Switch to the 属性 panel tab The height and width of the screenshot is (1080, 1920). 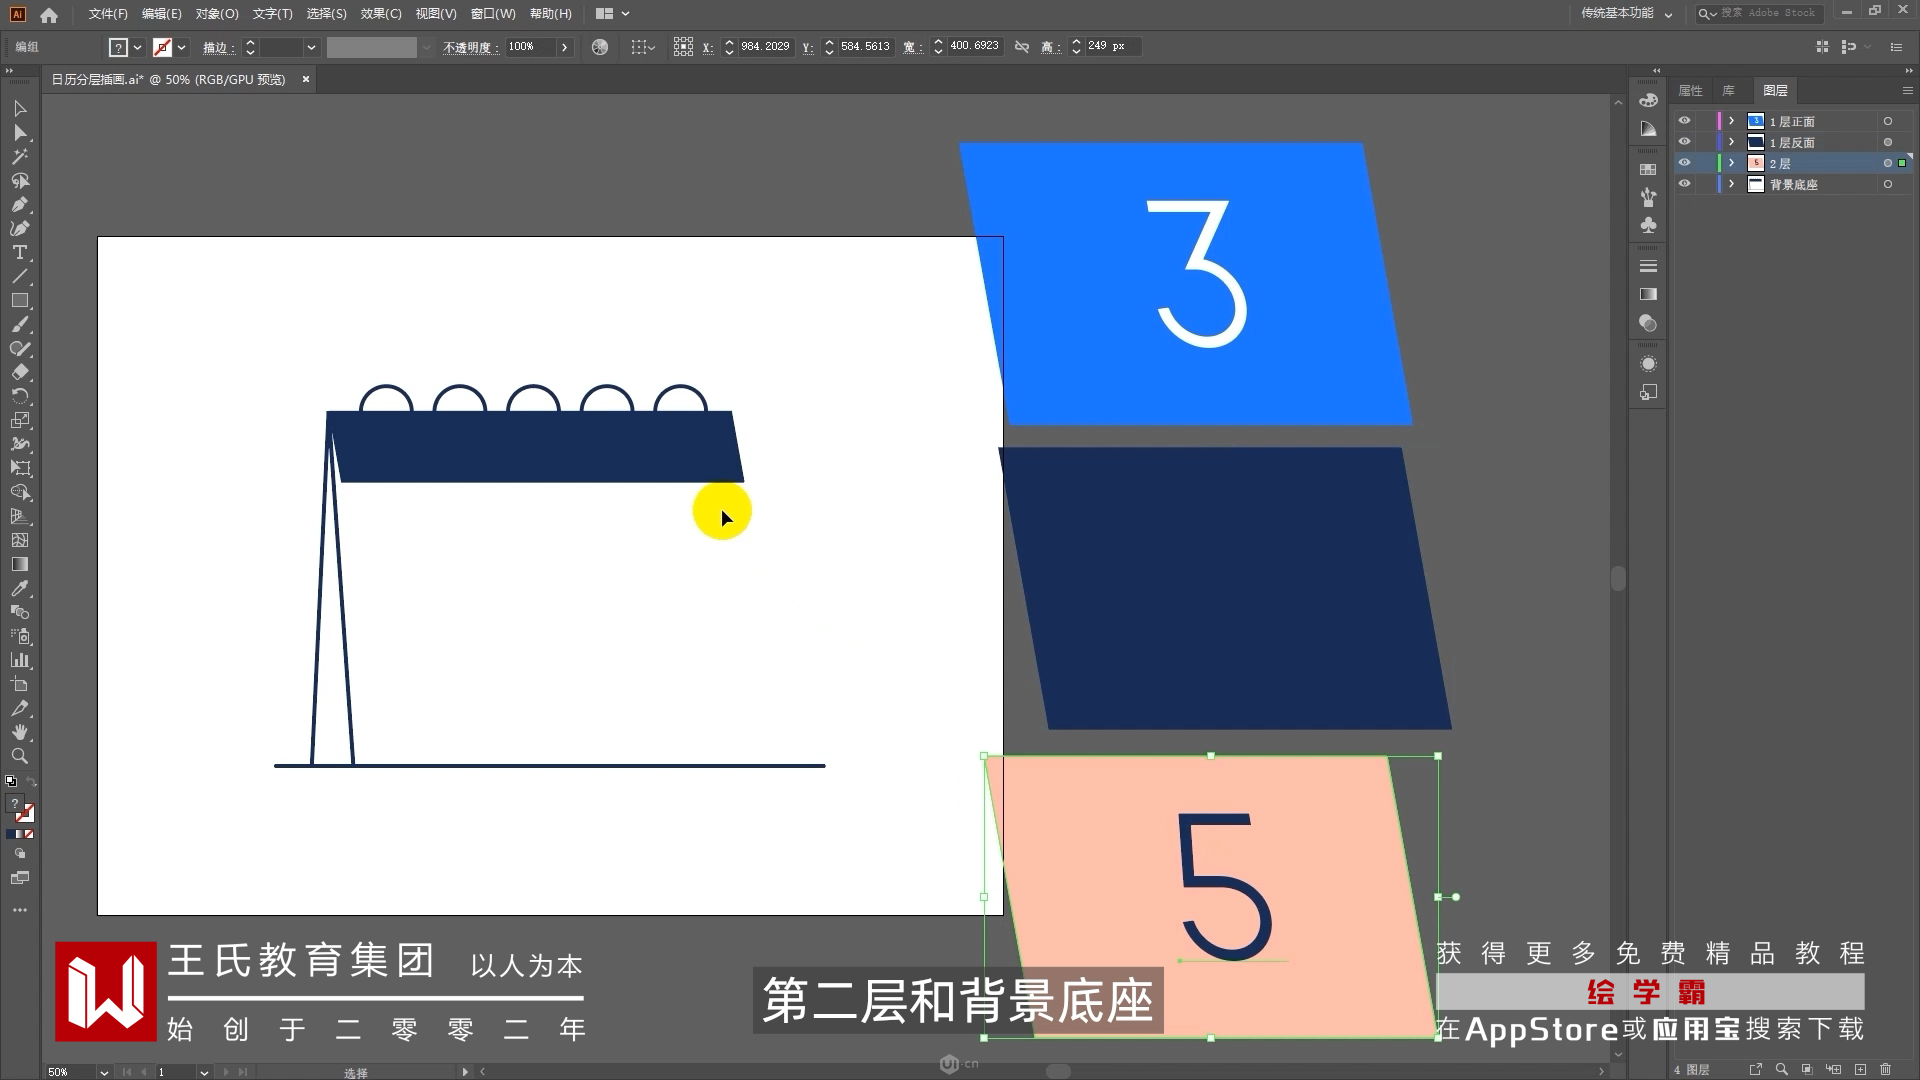pyautogui.click(x=1690, y=90)
